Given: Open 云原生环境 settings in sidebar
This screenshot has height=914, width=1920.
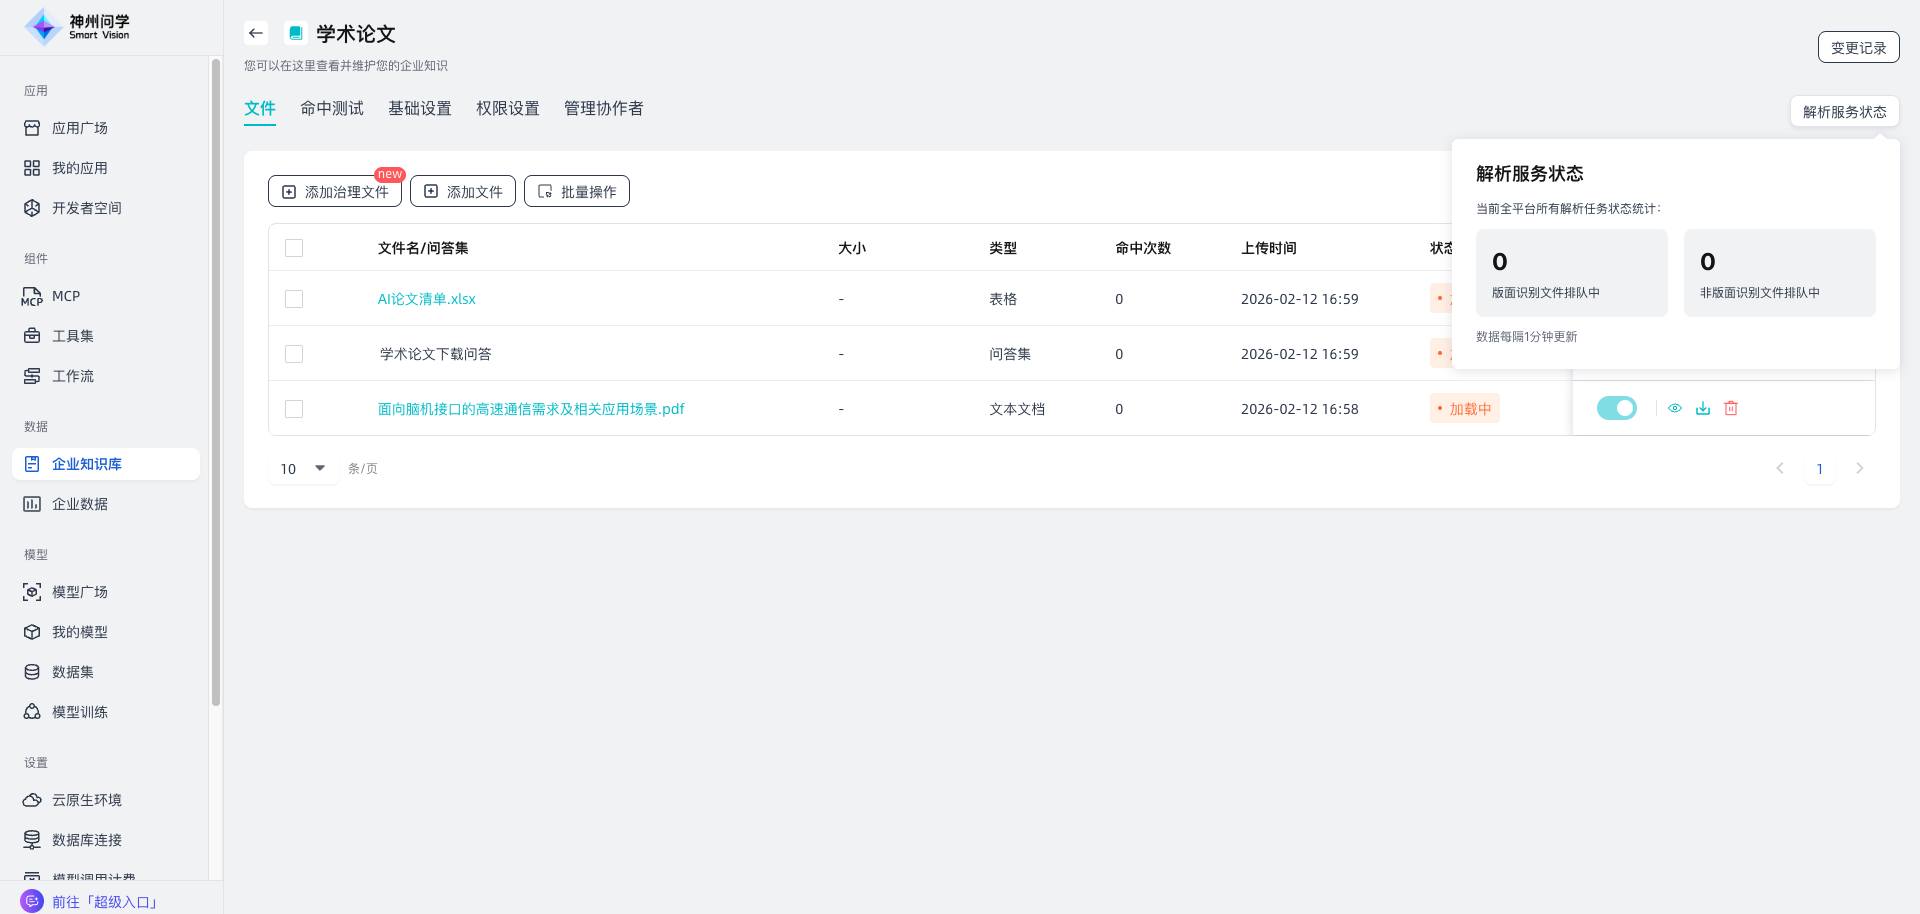Looking at the screenshot, I should 86,800.
